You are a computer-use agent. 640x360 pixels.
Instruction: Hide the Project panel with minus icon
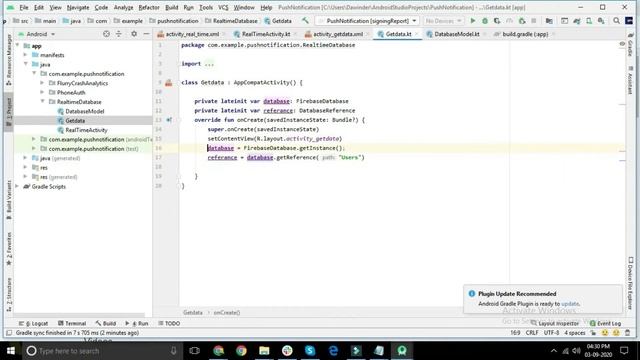click(146, 34)
